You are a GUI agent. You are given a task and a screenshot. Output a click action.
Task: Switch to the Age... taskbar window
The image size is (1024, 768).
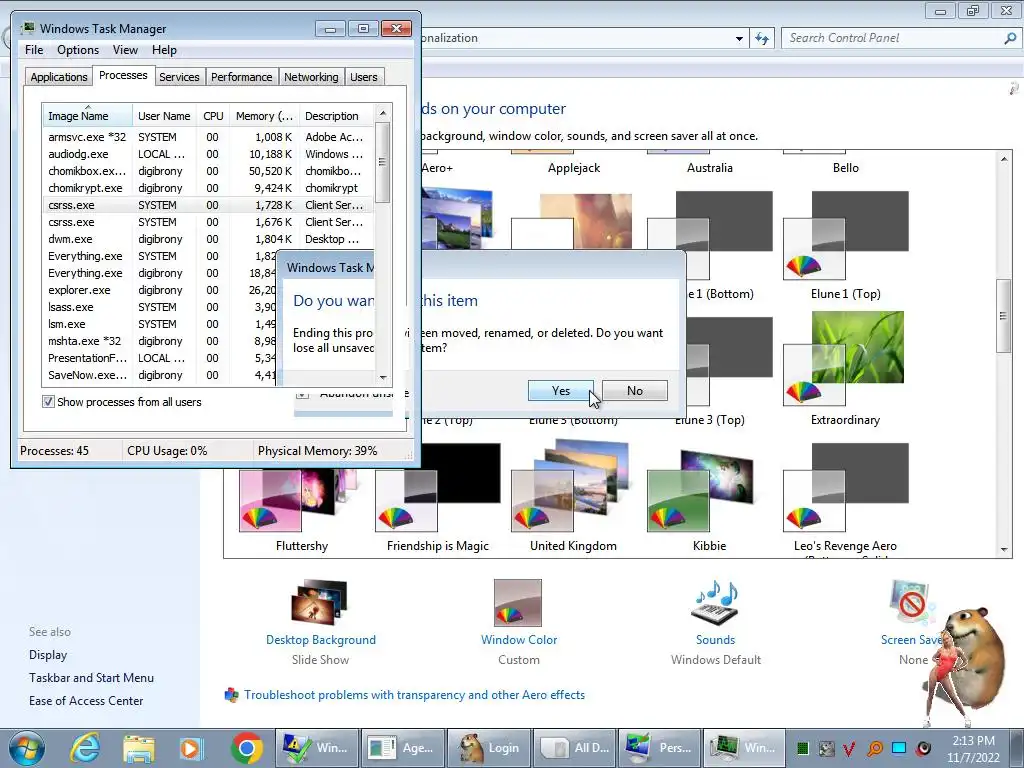402,748
